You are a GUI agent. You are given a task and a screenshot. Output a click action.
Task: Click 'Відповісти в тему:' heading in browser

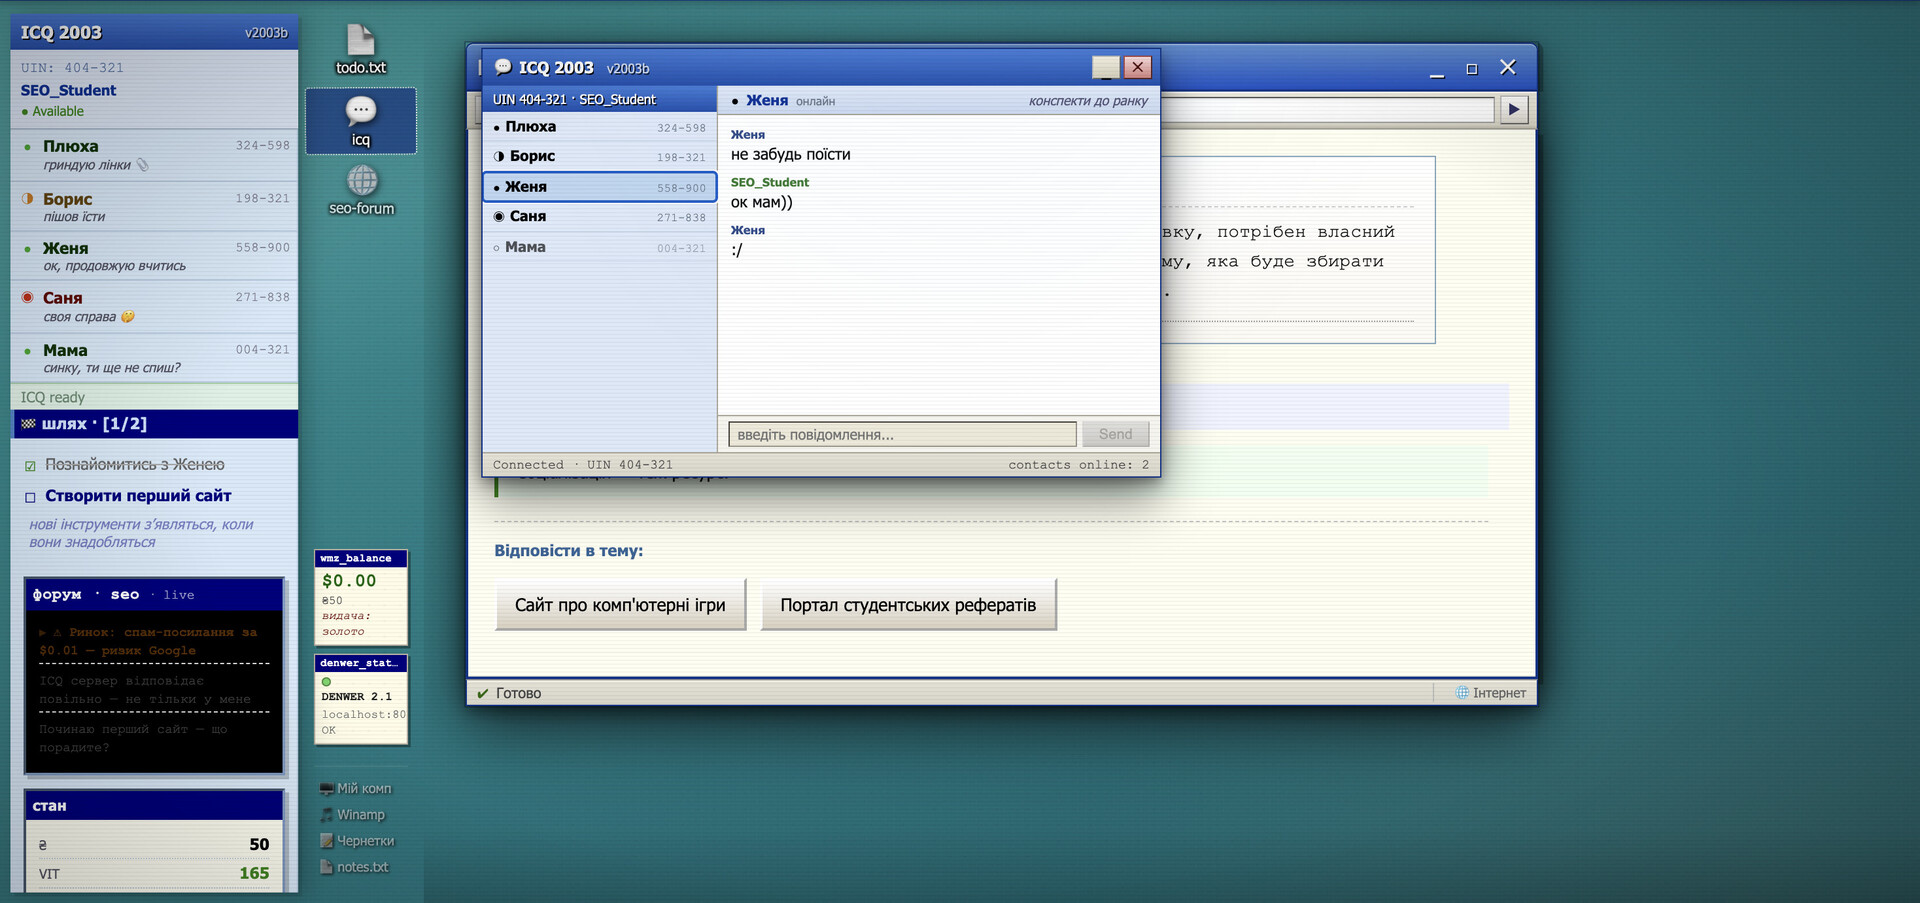pos(568,551)
